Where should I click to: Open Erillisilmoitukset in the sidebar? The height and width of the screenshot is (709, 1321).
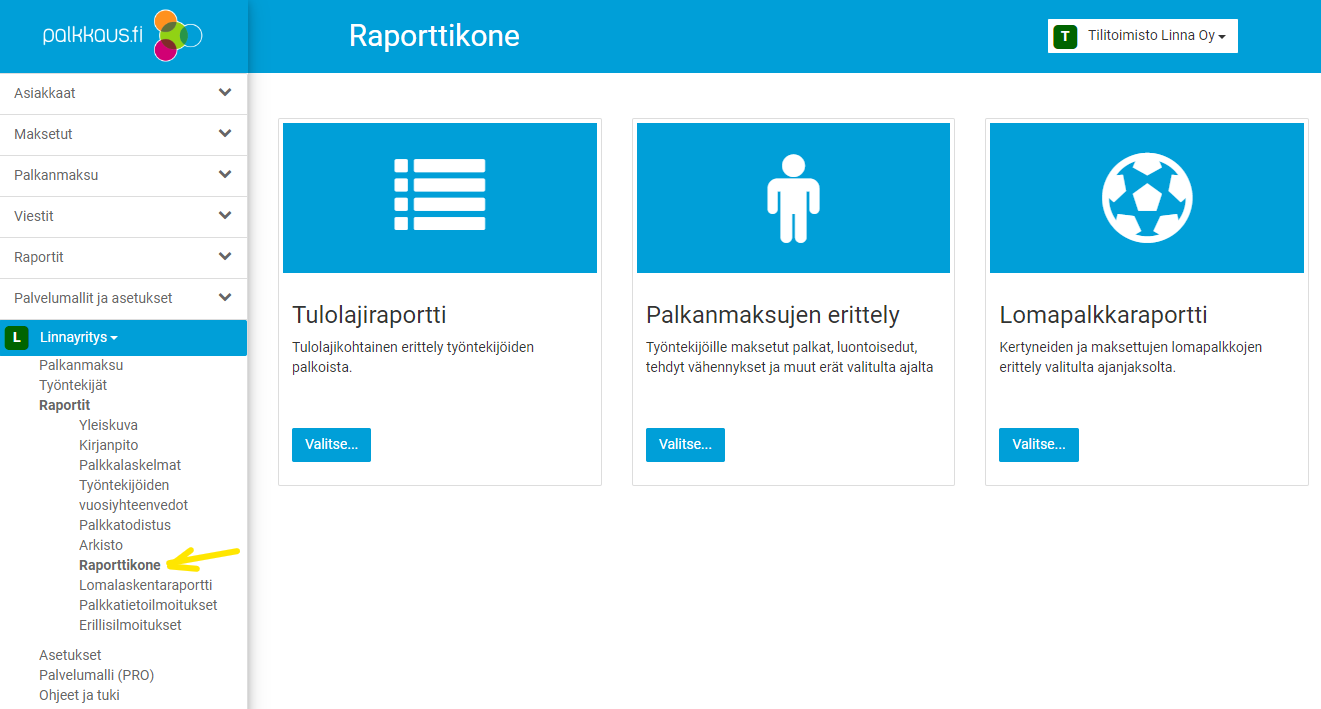[130, 625]
